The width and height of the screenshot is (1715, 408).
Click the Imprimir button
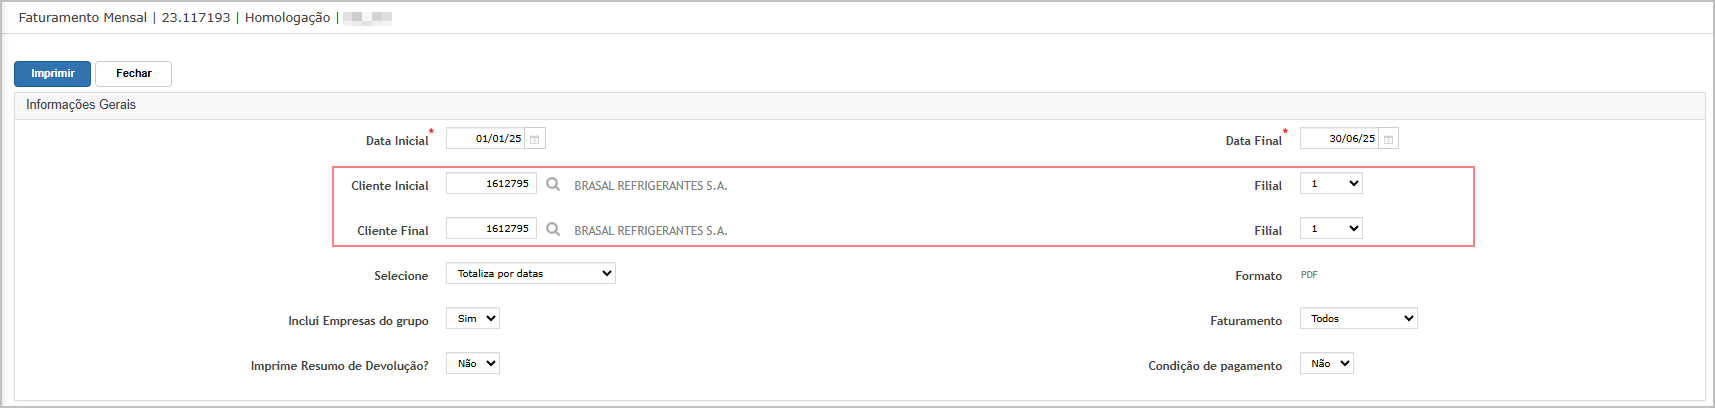52,74
